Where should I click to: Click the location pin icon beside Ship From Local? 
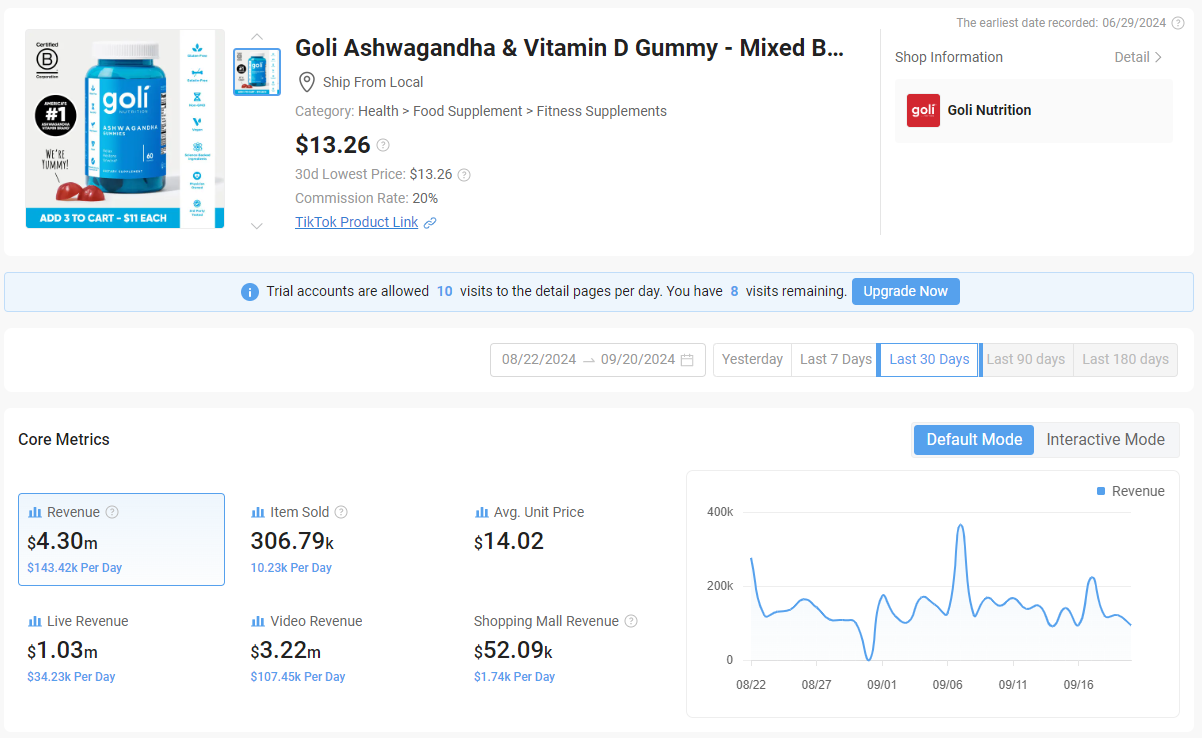click(307, 82)
